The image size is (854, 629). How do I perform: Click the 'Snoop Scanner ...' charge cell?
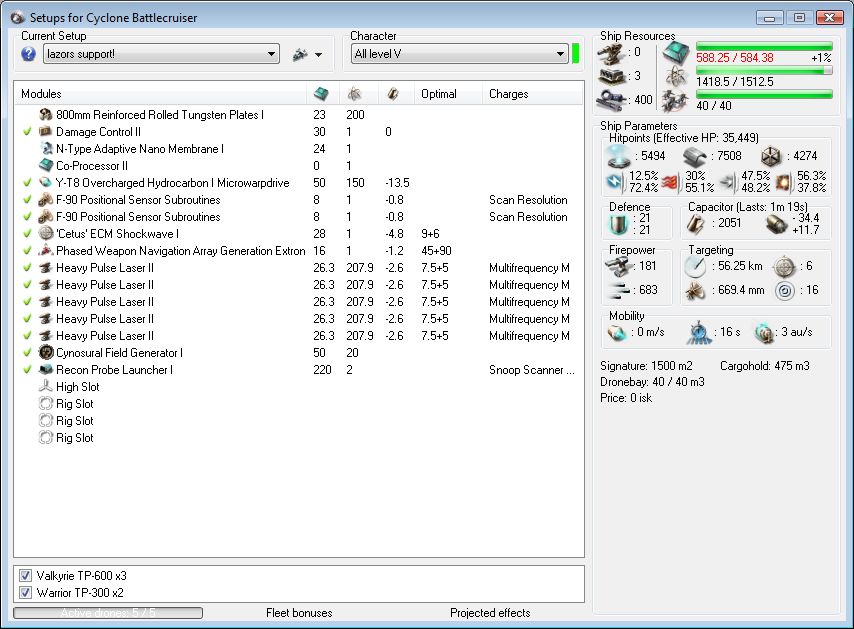[x=532, y=370]
